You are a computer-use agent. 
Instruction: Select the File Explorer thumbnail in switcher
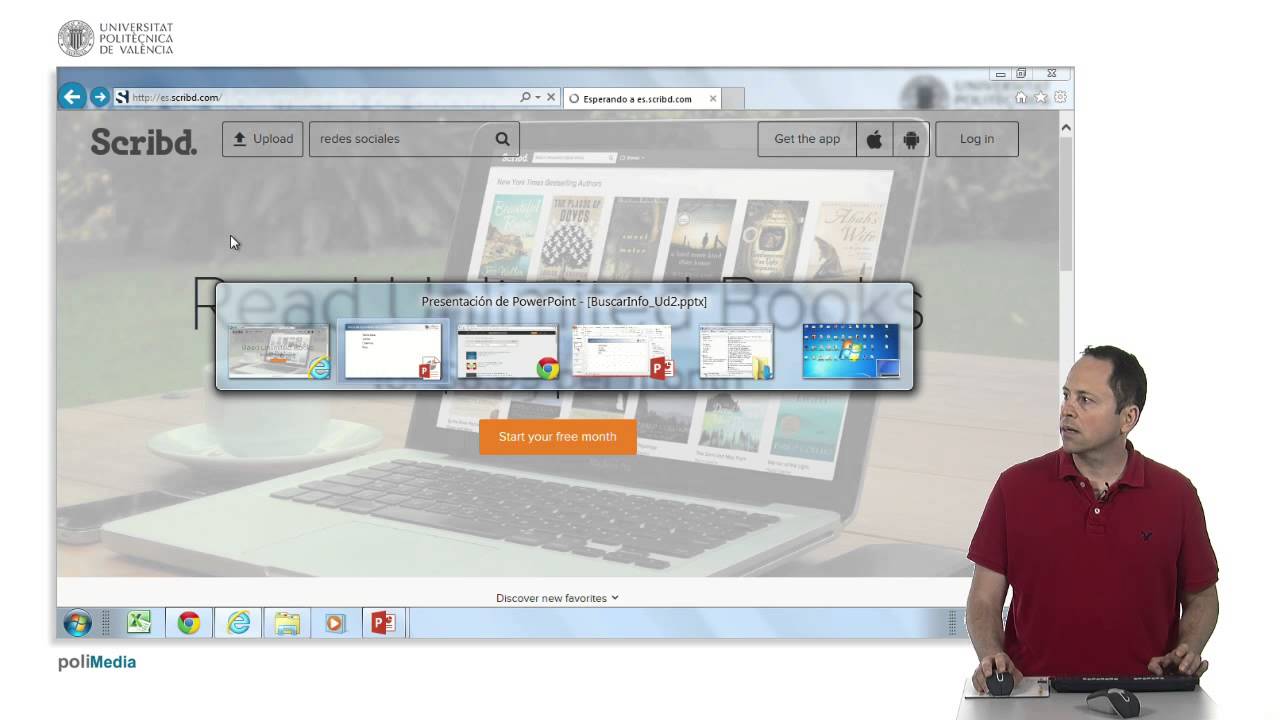click(737, 351)
